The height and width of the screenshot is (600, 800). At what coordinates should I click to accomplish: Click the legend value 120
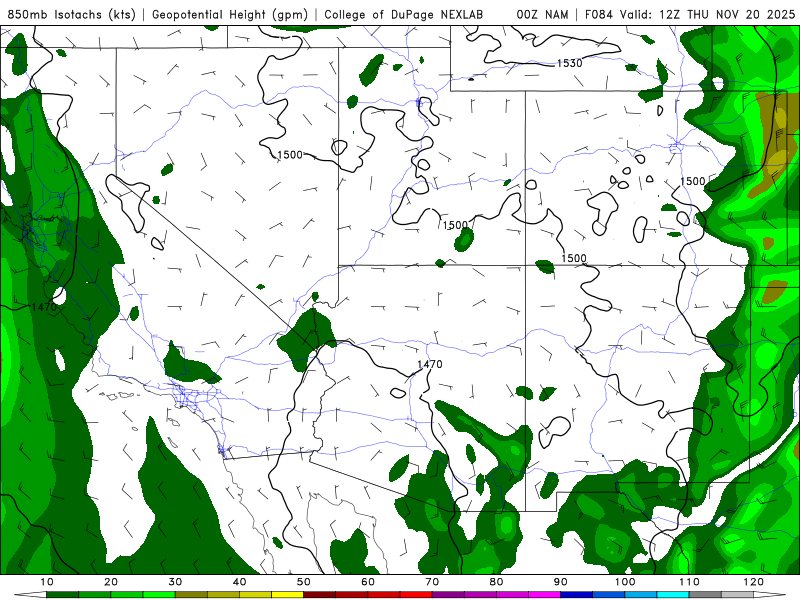point(754,582)
